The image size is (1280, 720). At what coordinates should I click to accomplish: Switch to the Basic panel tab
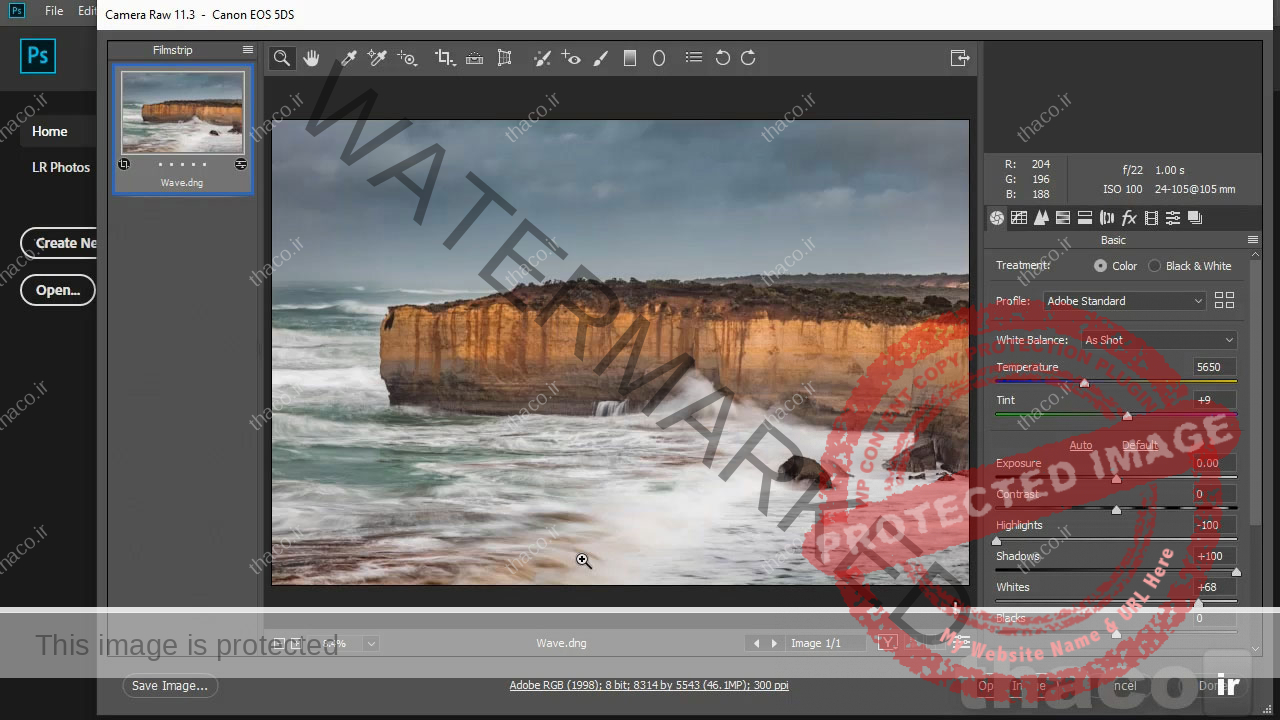pos(997,218)
